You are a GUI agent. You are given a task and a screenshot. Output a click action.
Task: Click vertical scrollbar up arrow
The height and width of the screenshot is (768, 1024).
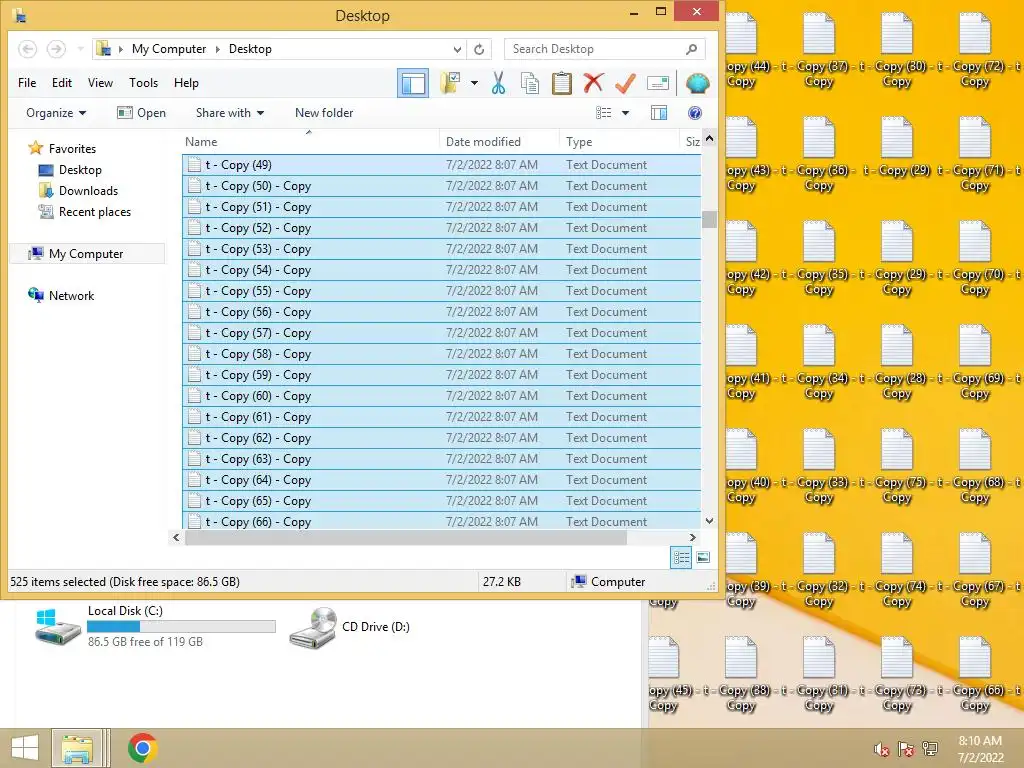(x=709, y=138)
